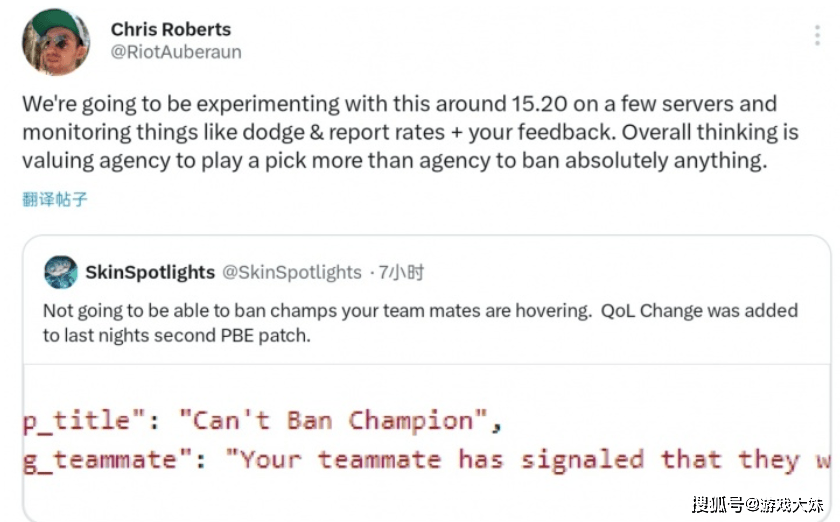Open the @RiotAuberaun handle link

coord(176,52)
